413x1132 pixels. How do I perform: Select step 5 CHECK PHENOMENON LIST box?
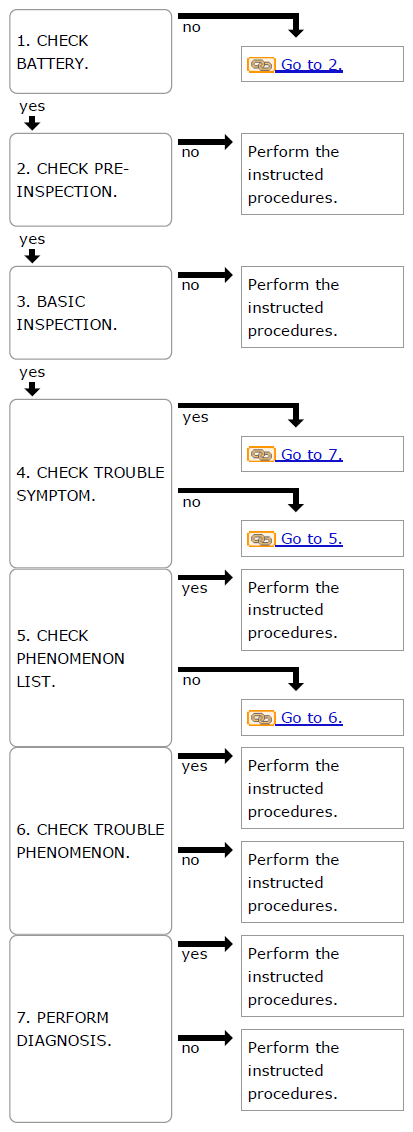[x=91, y=658]
